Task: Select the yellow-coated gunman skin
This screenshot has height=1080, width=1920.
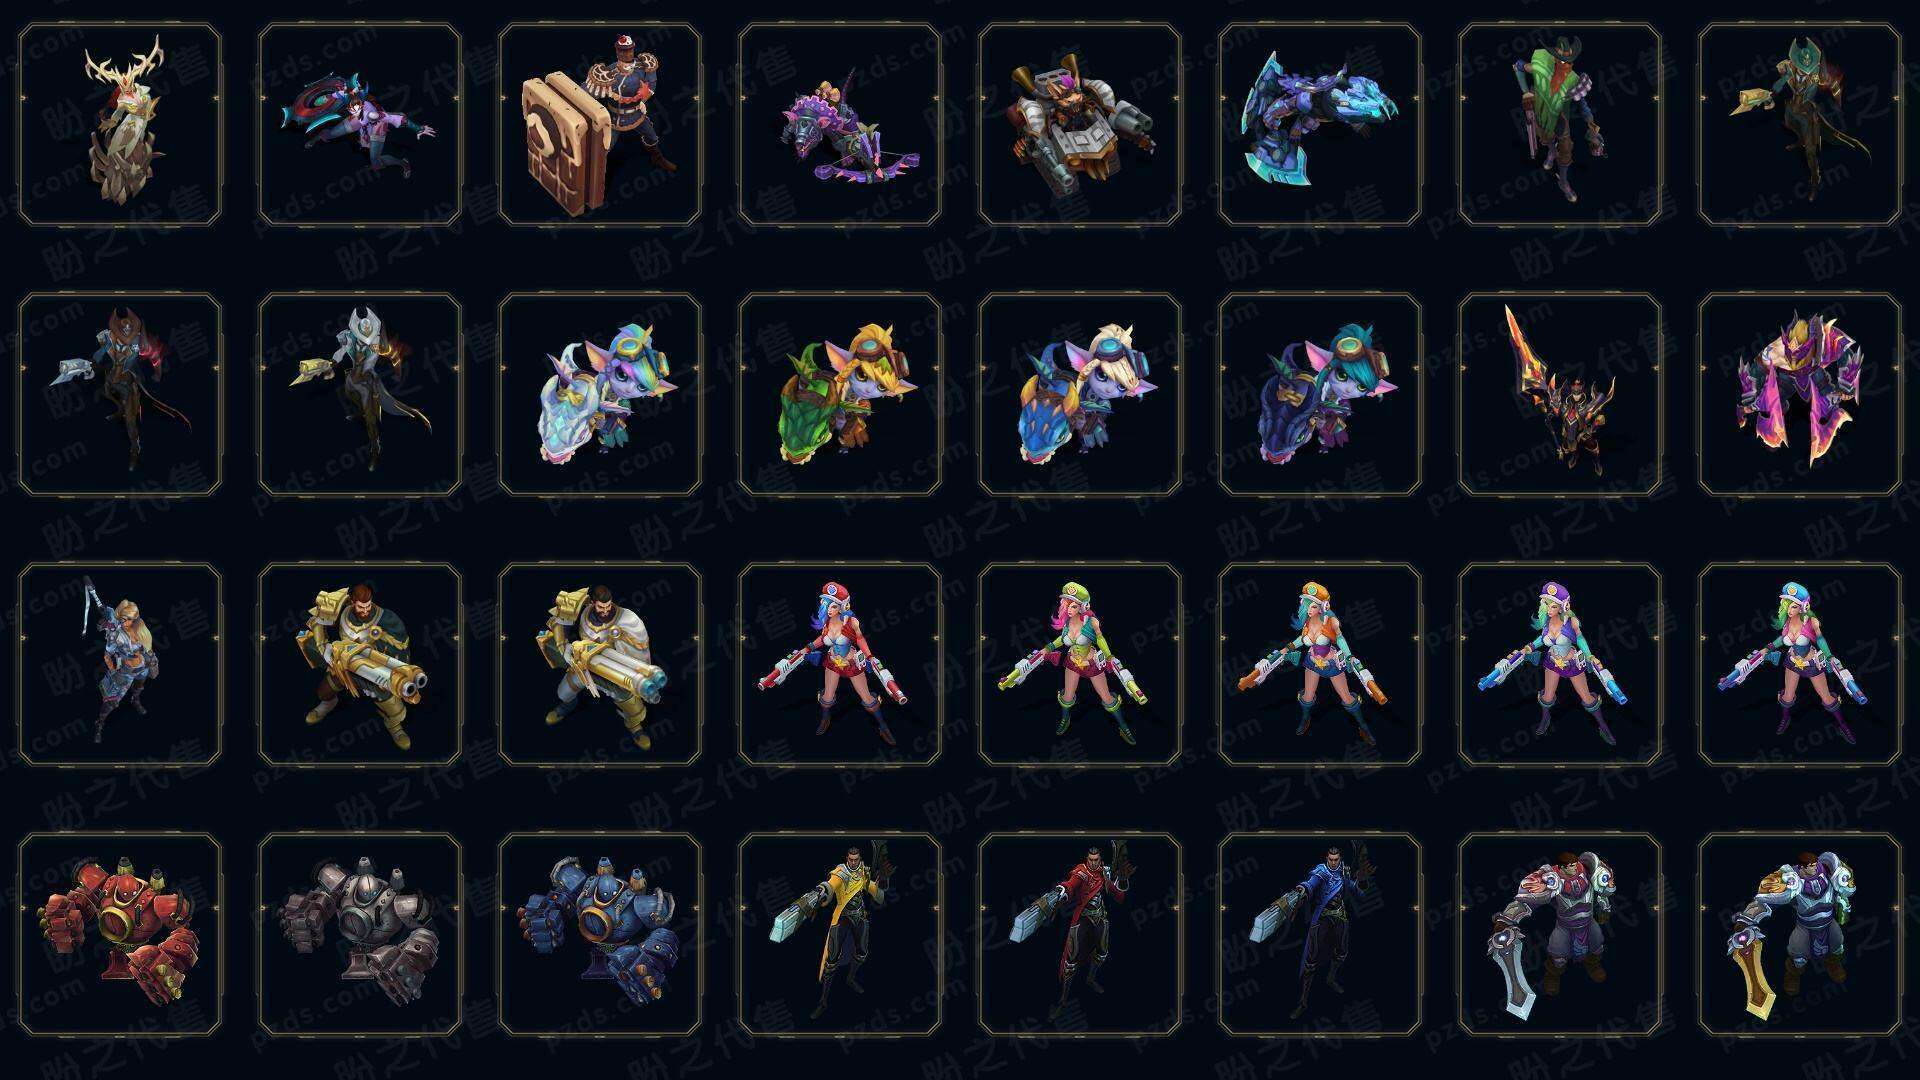Action: click(840, 934)
